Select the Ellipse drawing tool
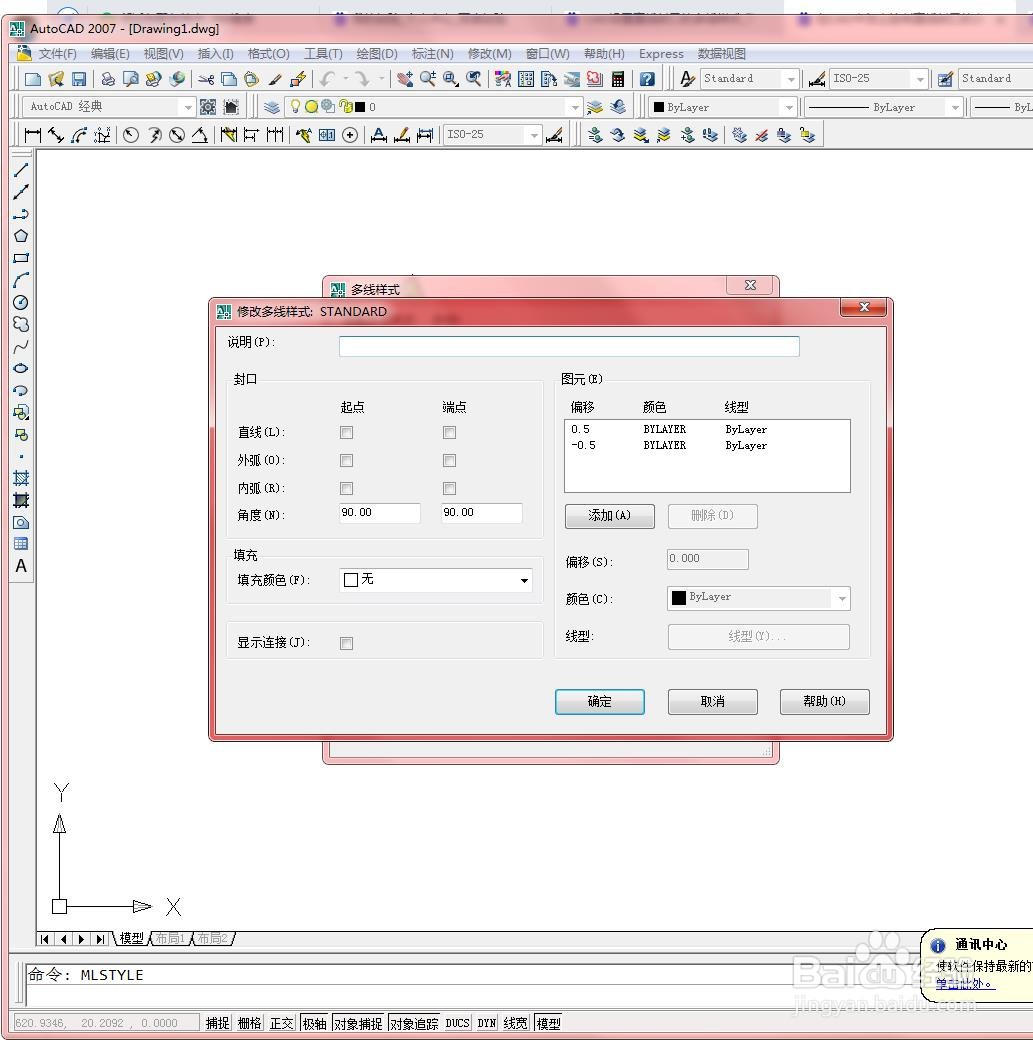1033x1040 pixels. pyautogui.click(x=21, y=368)
